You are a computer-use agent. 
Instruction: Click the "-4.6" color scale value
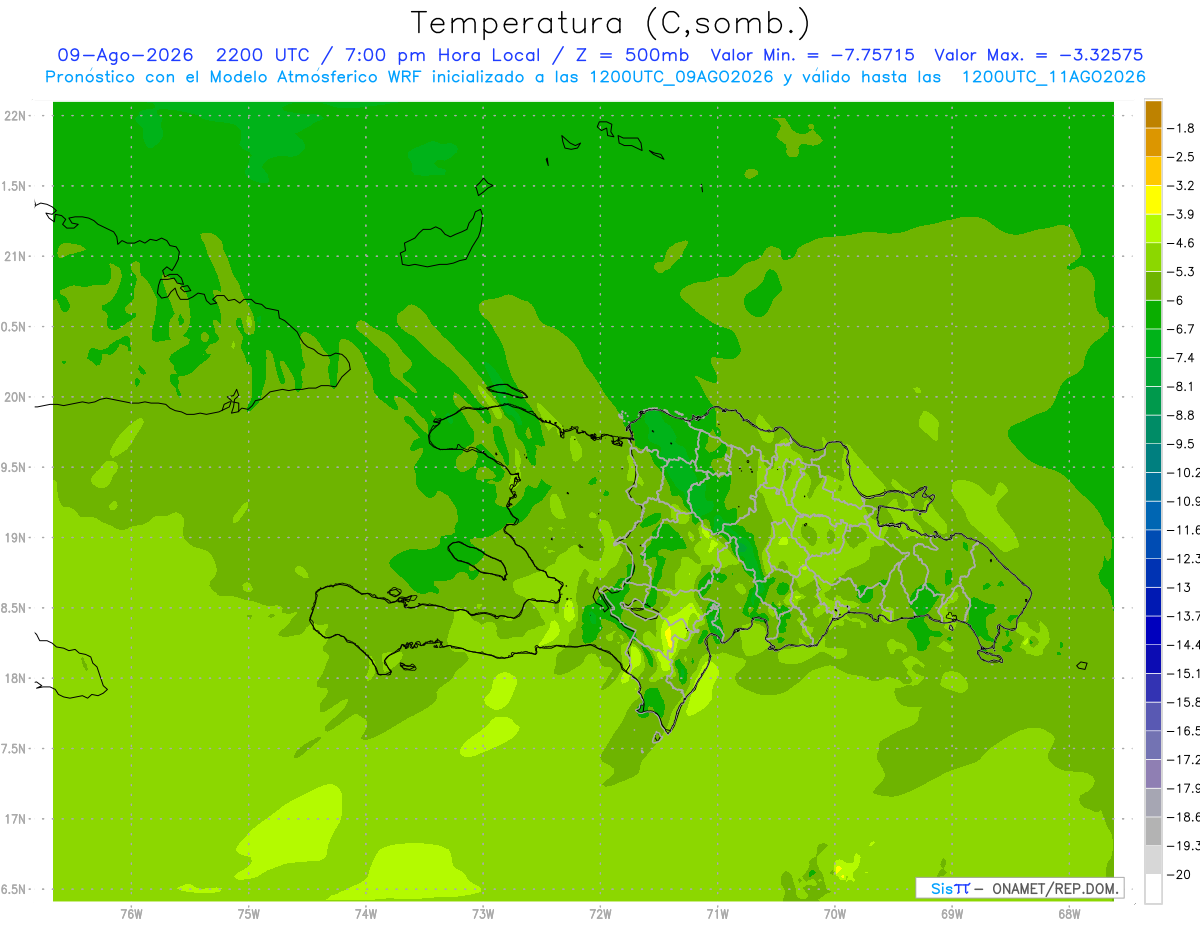pyautogui.click(x=1182, y=243)
